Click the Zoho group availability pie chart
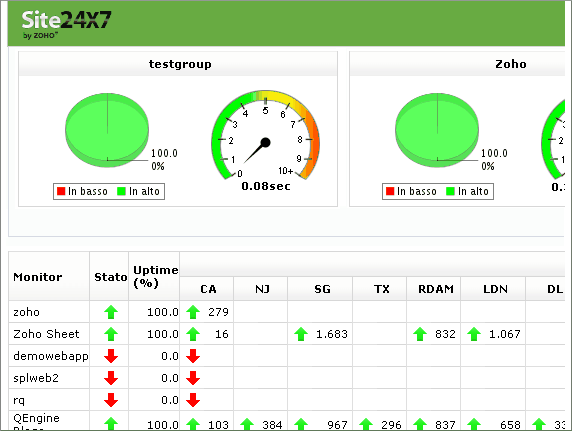The height and width of the screenshot is (431, 572). pyautogui.click(x=437, y=130)
